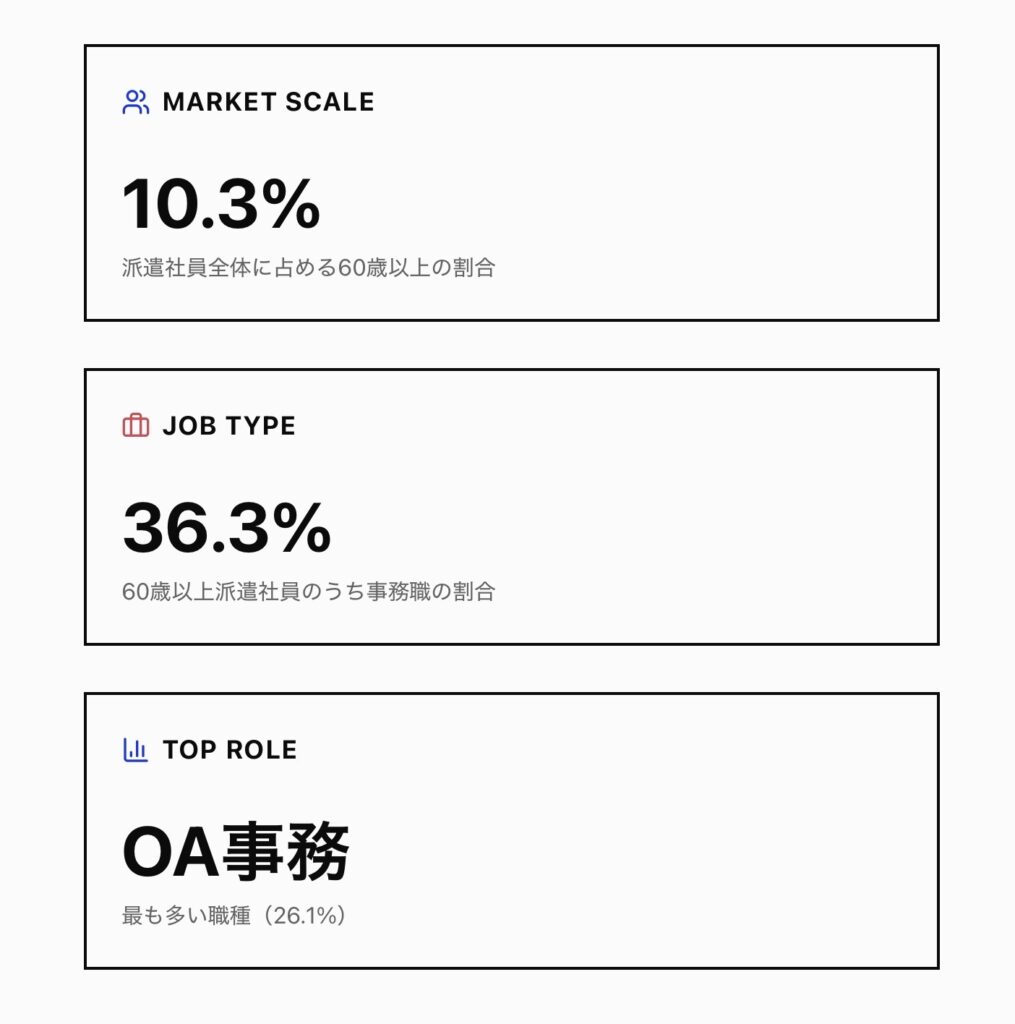Image resolution: width=1015 pixels, height=1024 pixels.
Task: Select the JOB TYPE heading
Action: click(229, 426)
